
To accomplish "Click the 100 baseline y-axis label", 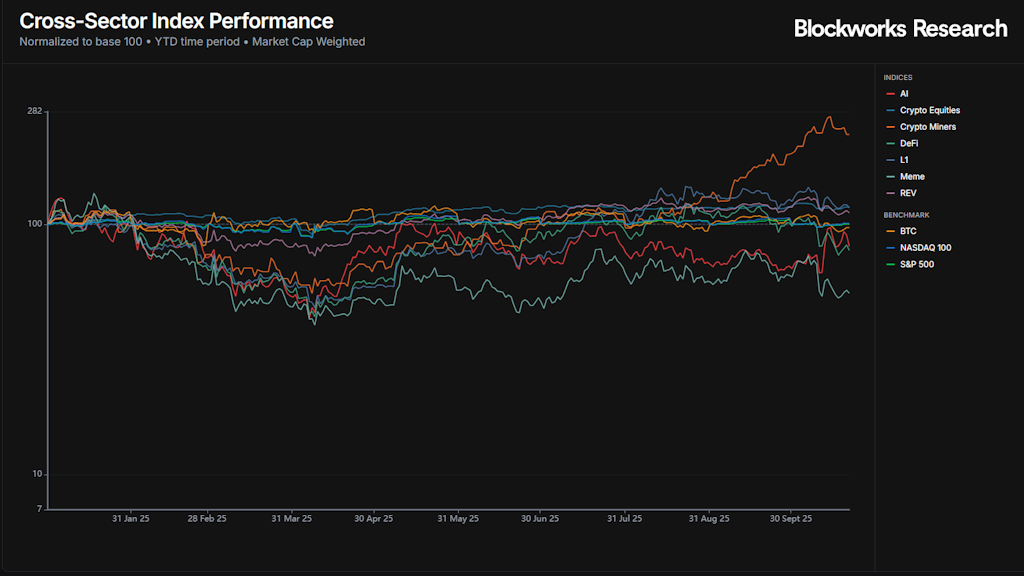I will [x=34, y=224].
